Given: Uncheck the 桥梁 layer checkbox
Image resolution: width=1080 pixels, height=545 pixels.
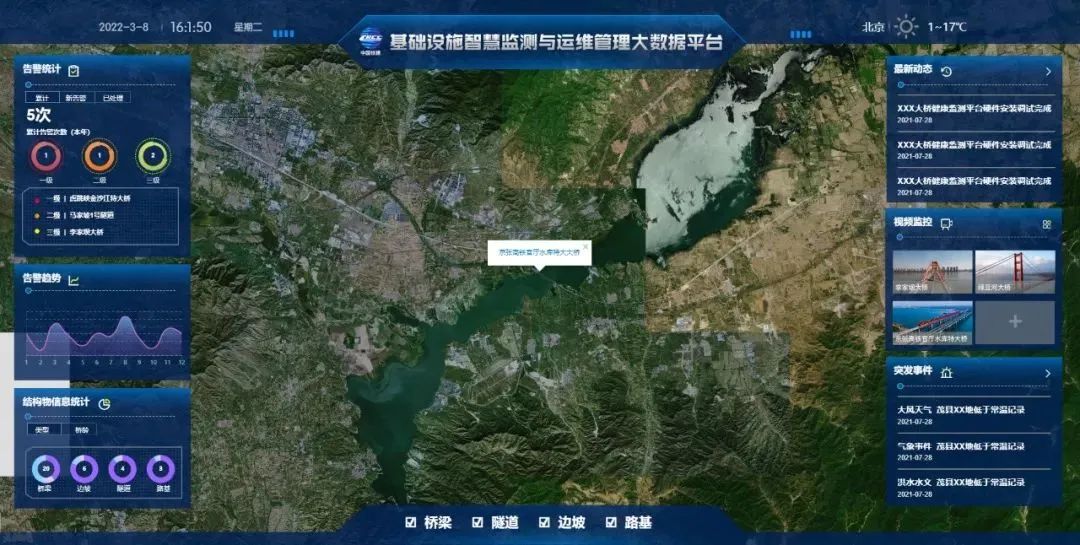Looking at the screenshot, I should coord(410,522).
